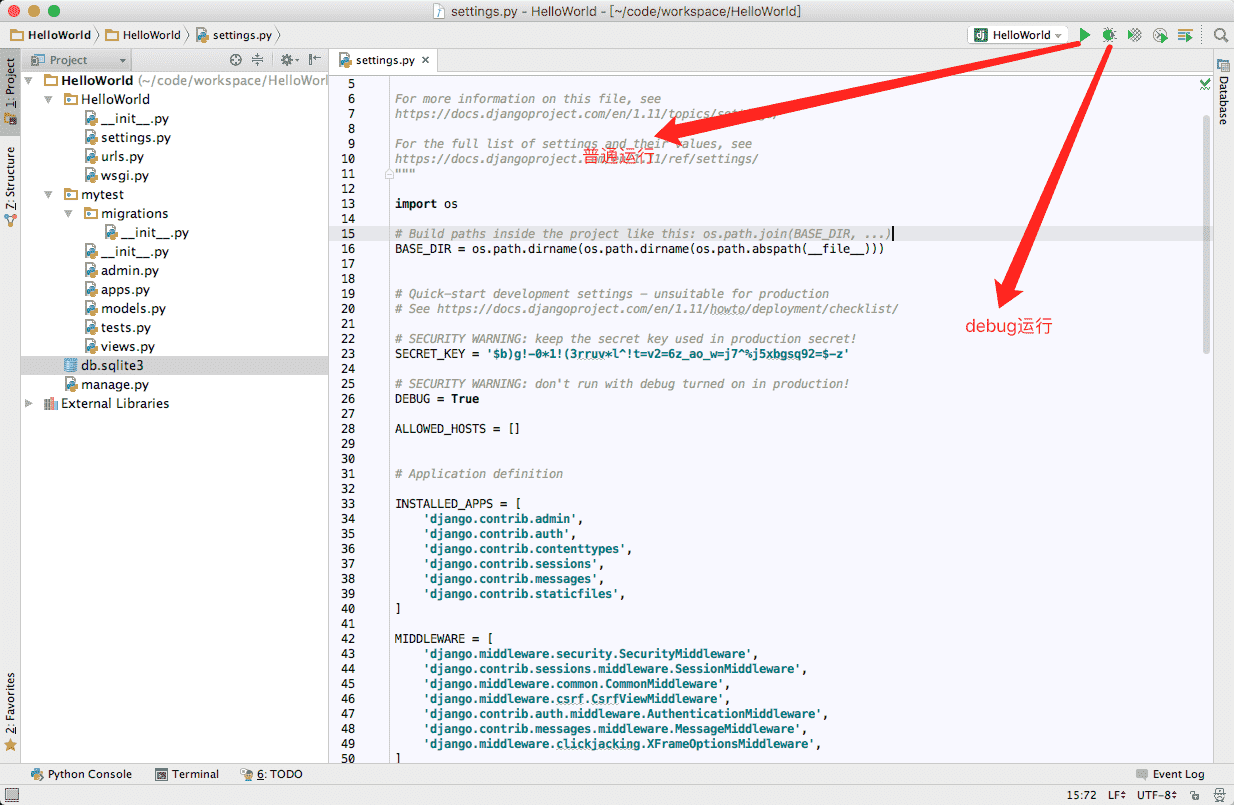Click the editor vertical scrollbar
This screenshot has width=1234, height=805.
(x=1207, y=235)
